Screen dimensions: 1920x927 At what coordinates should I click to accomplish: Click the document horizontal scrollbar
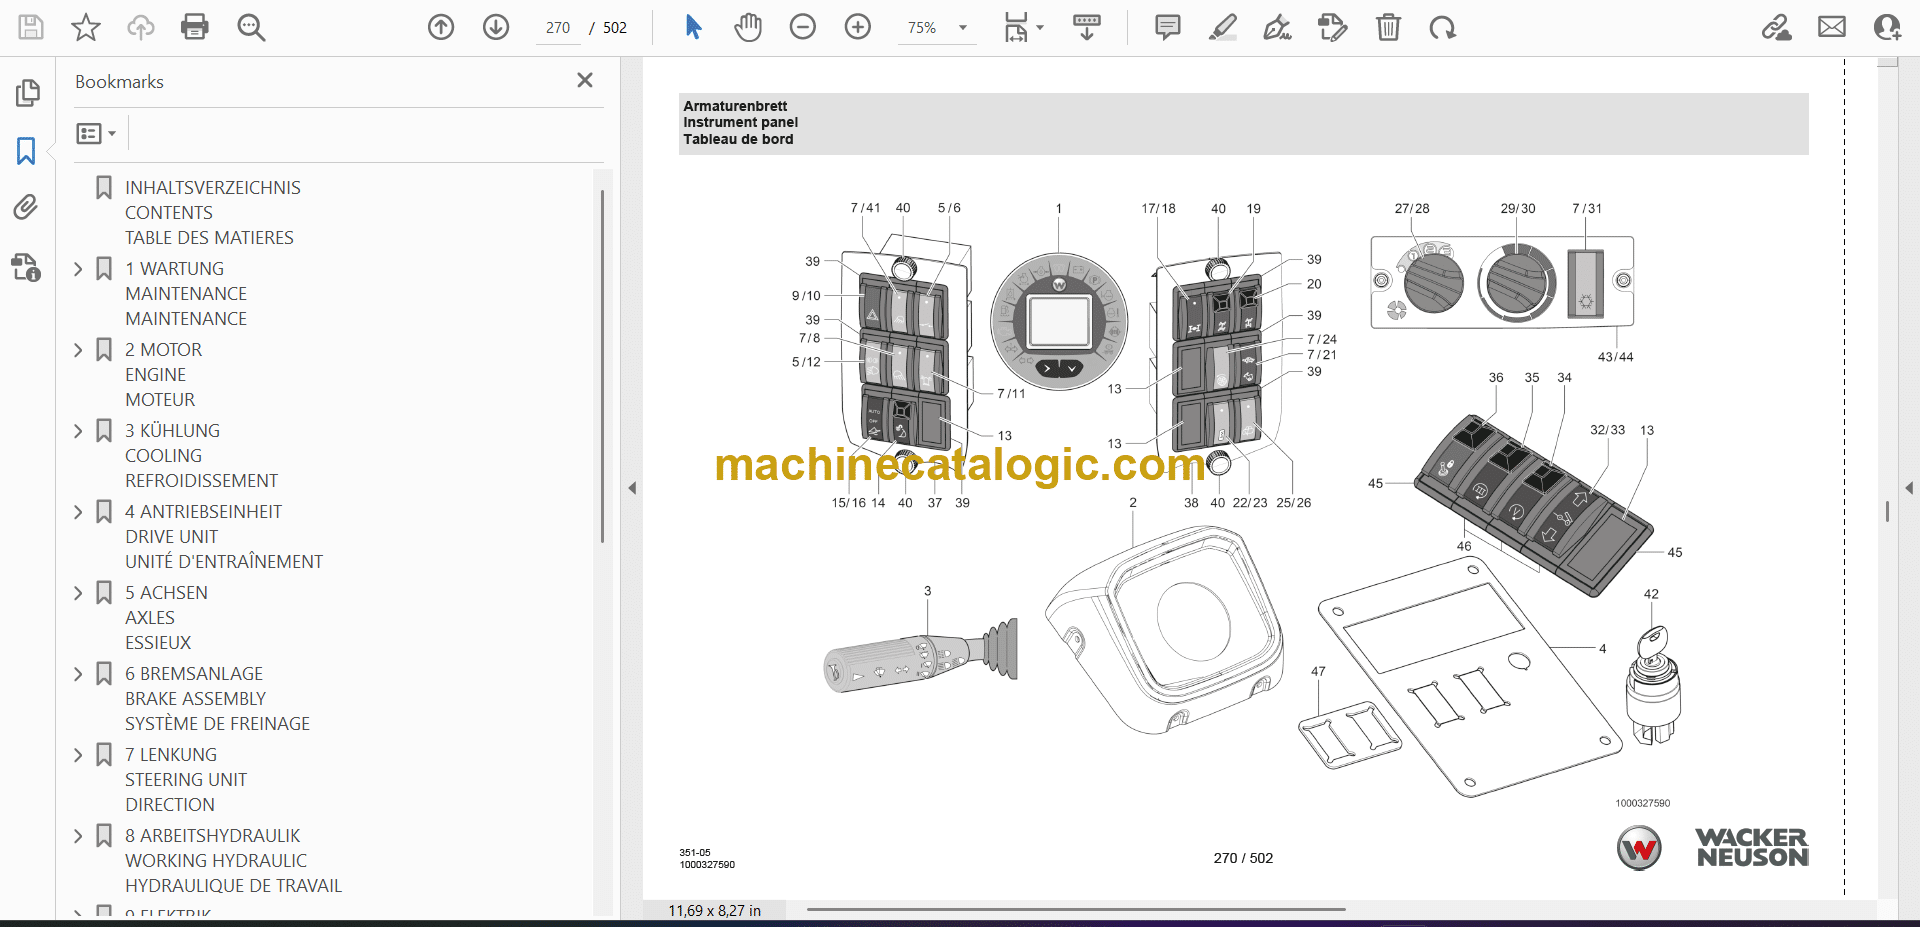[1076, 910]
